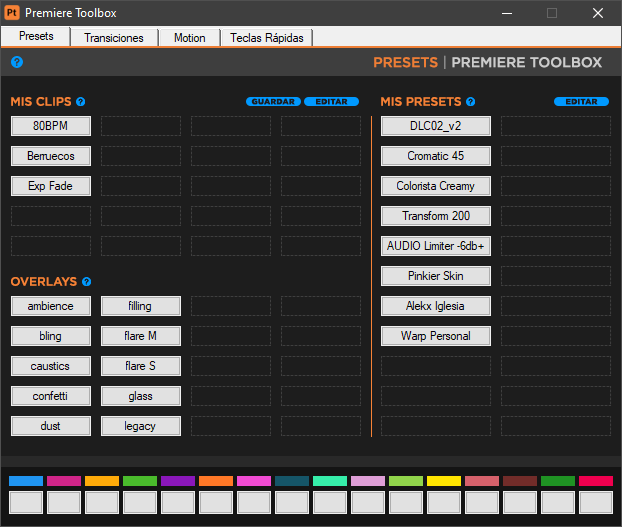Select the dark teal color swatch
Screen dimensions: 622x527
[x=292, y=481]
